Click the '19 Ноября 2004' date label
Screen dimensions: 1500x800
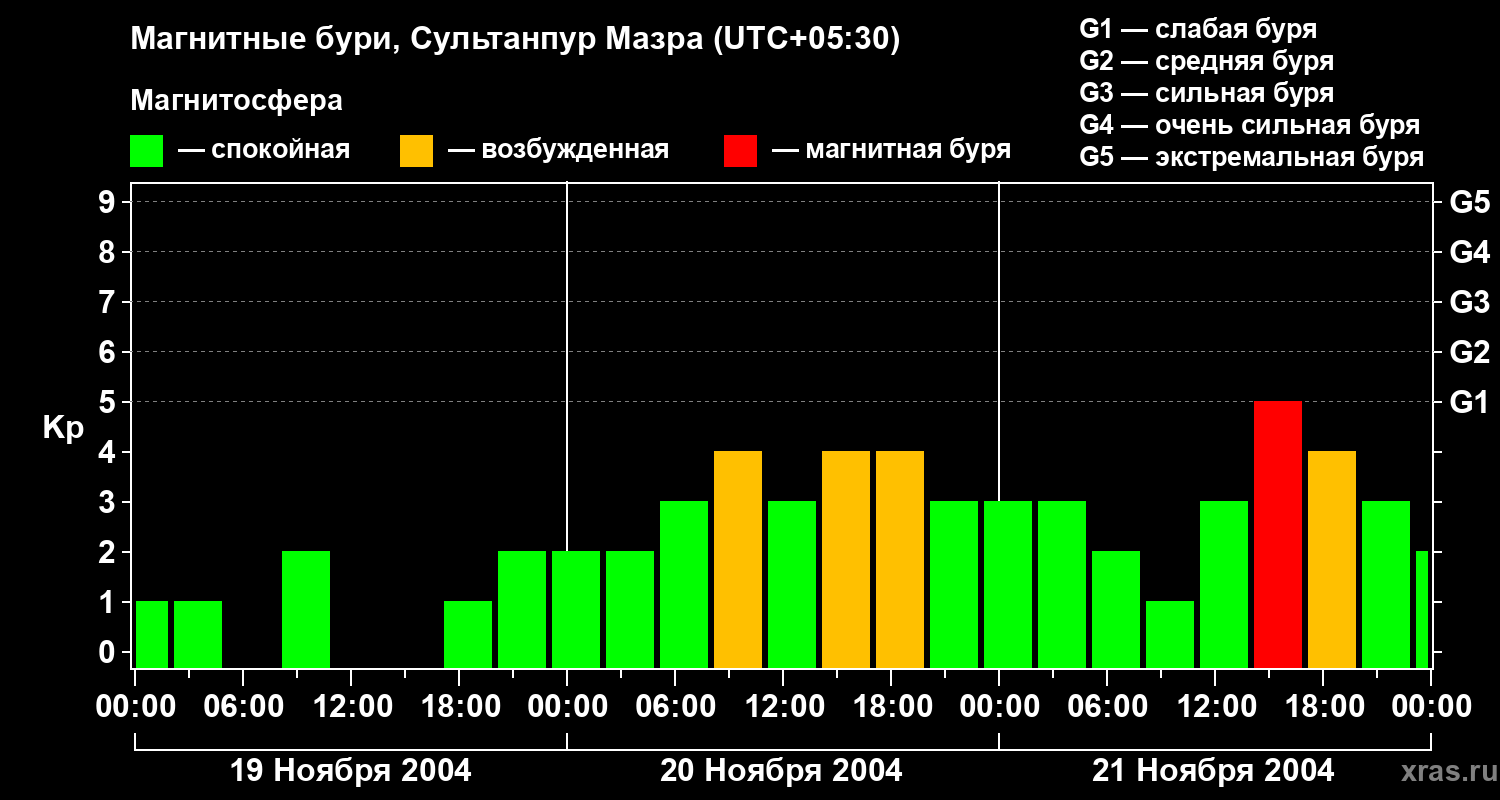coord(350,771)
